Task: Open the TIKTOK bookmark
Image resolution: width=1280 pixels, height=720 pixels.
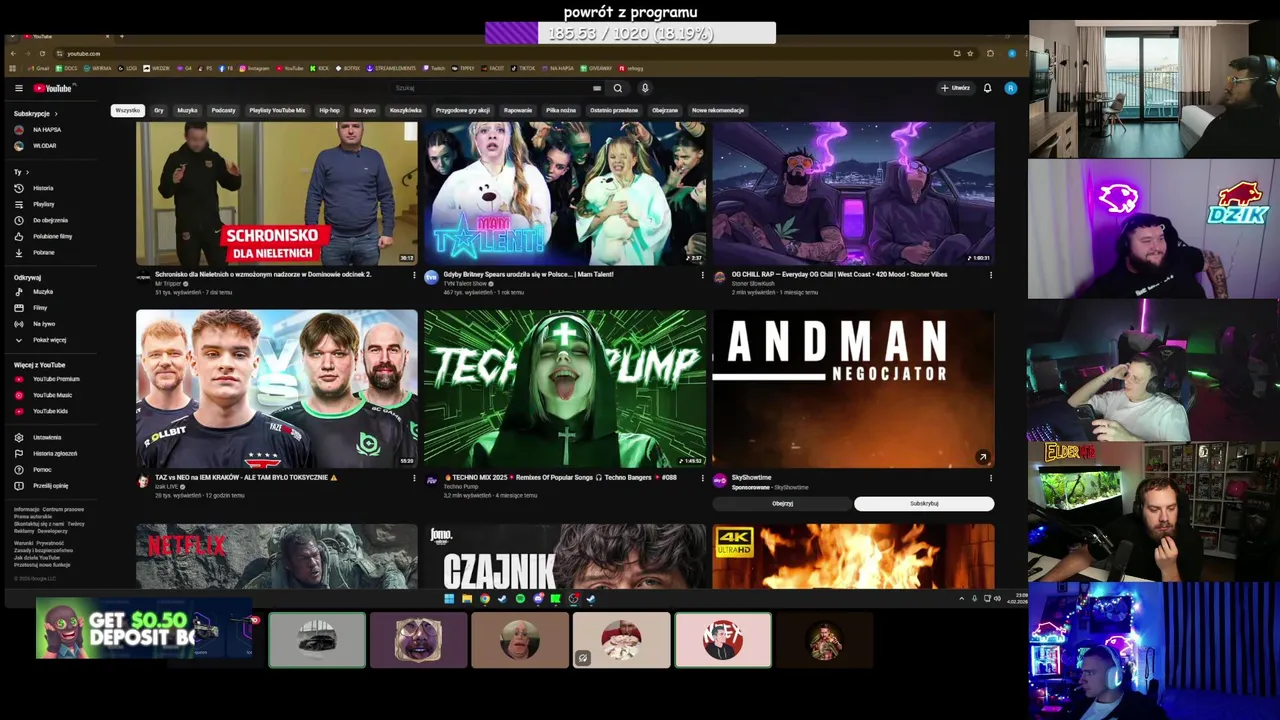Action: coord(523,68)
